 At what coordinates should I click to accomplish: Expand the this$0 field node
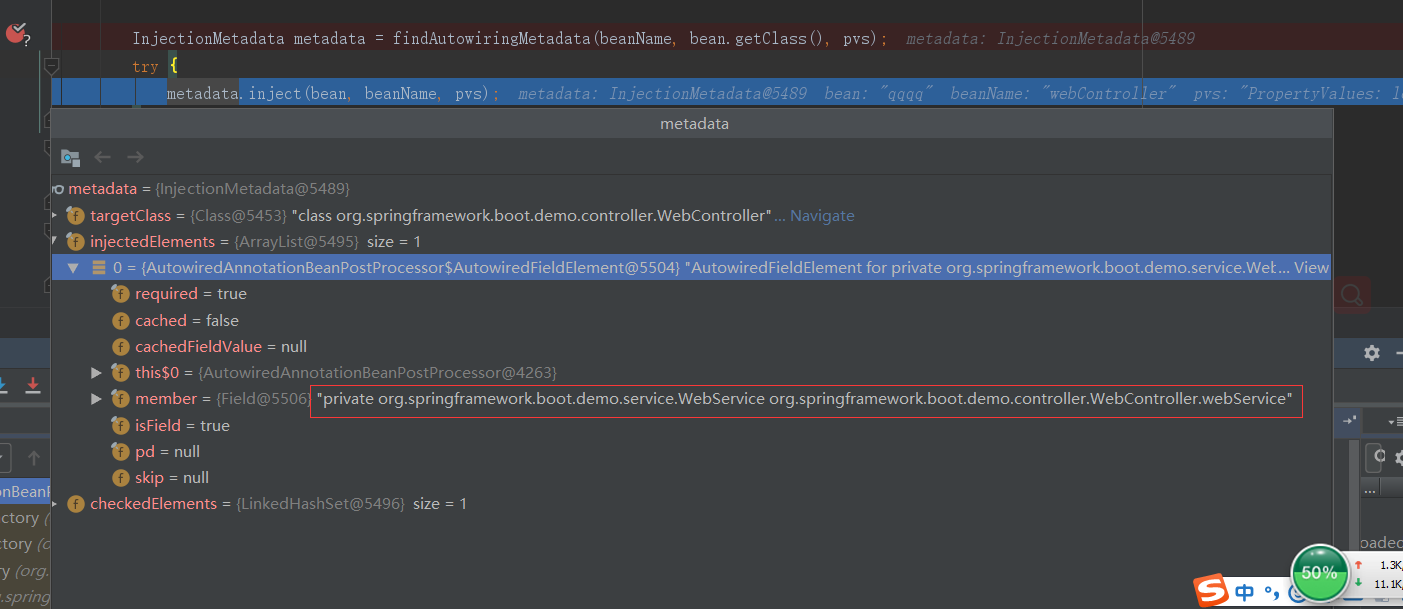click(x=97, y=372)
